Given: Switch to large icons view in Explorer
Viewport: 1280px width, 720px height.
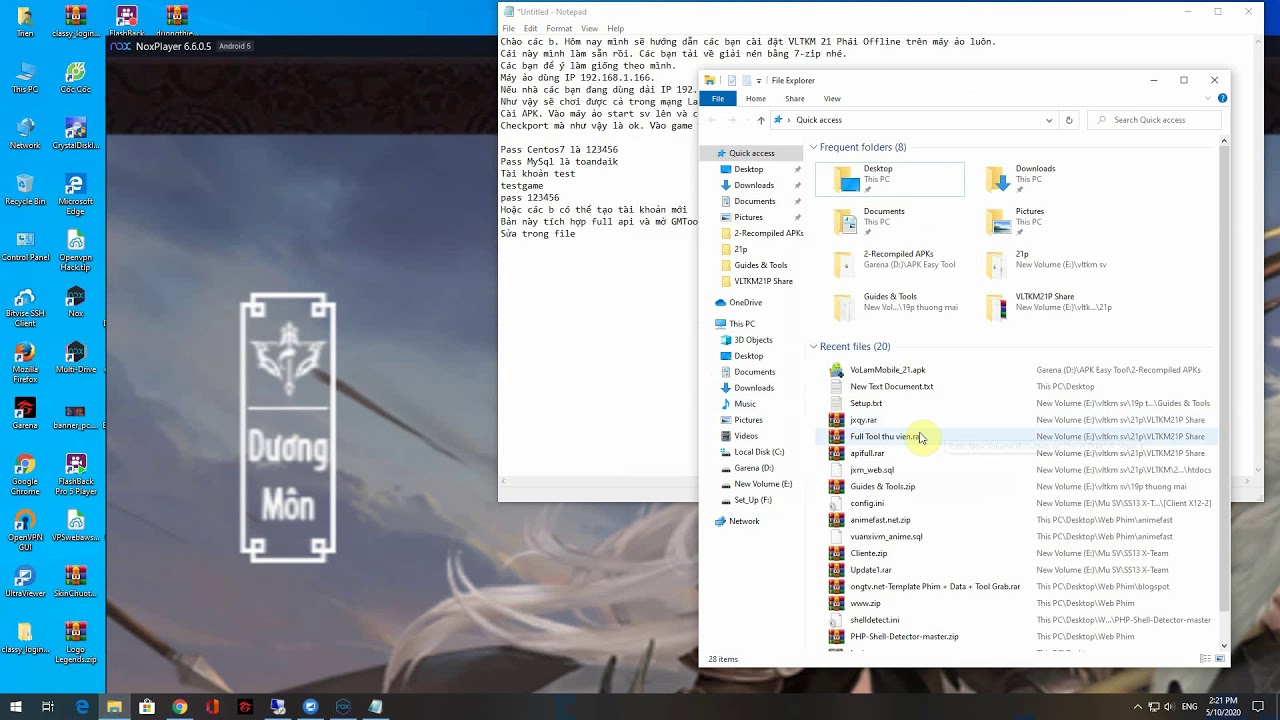Looking at the screenshot, I should click(x=1219, y=659).
